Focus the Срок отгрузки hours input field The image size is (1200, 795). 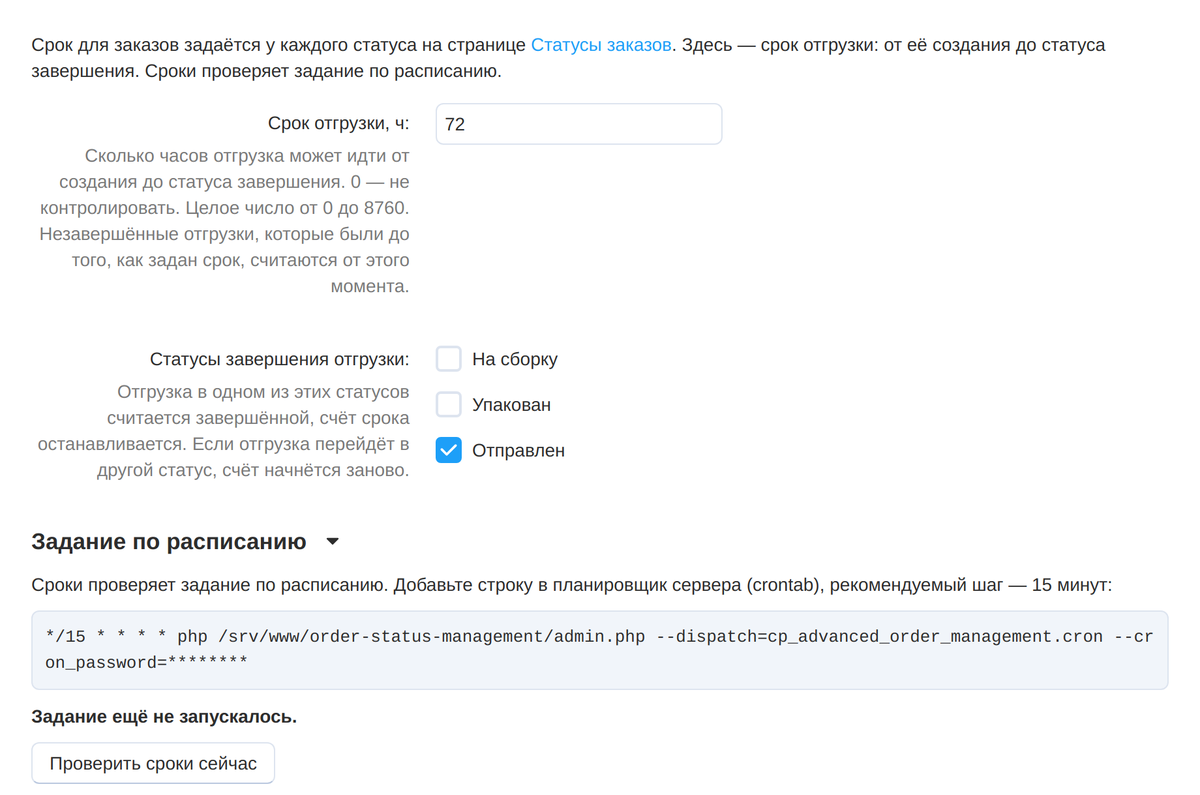(x=579, y=124)
